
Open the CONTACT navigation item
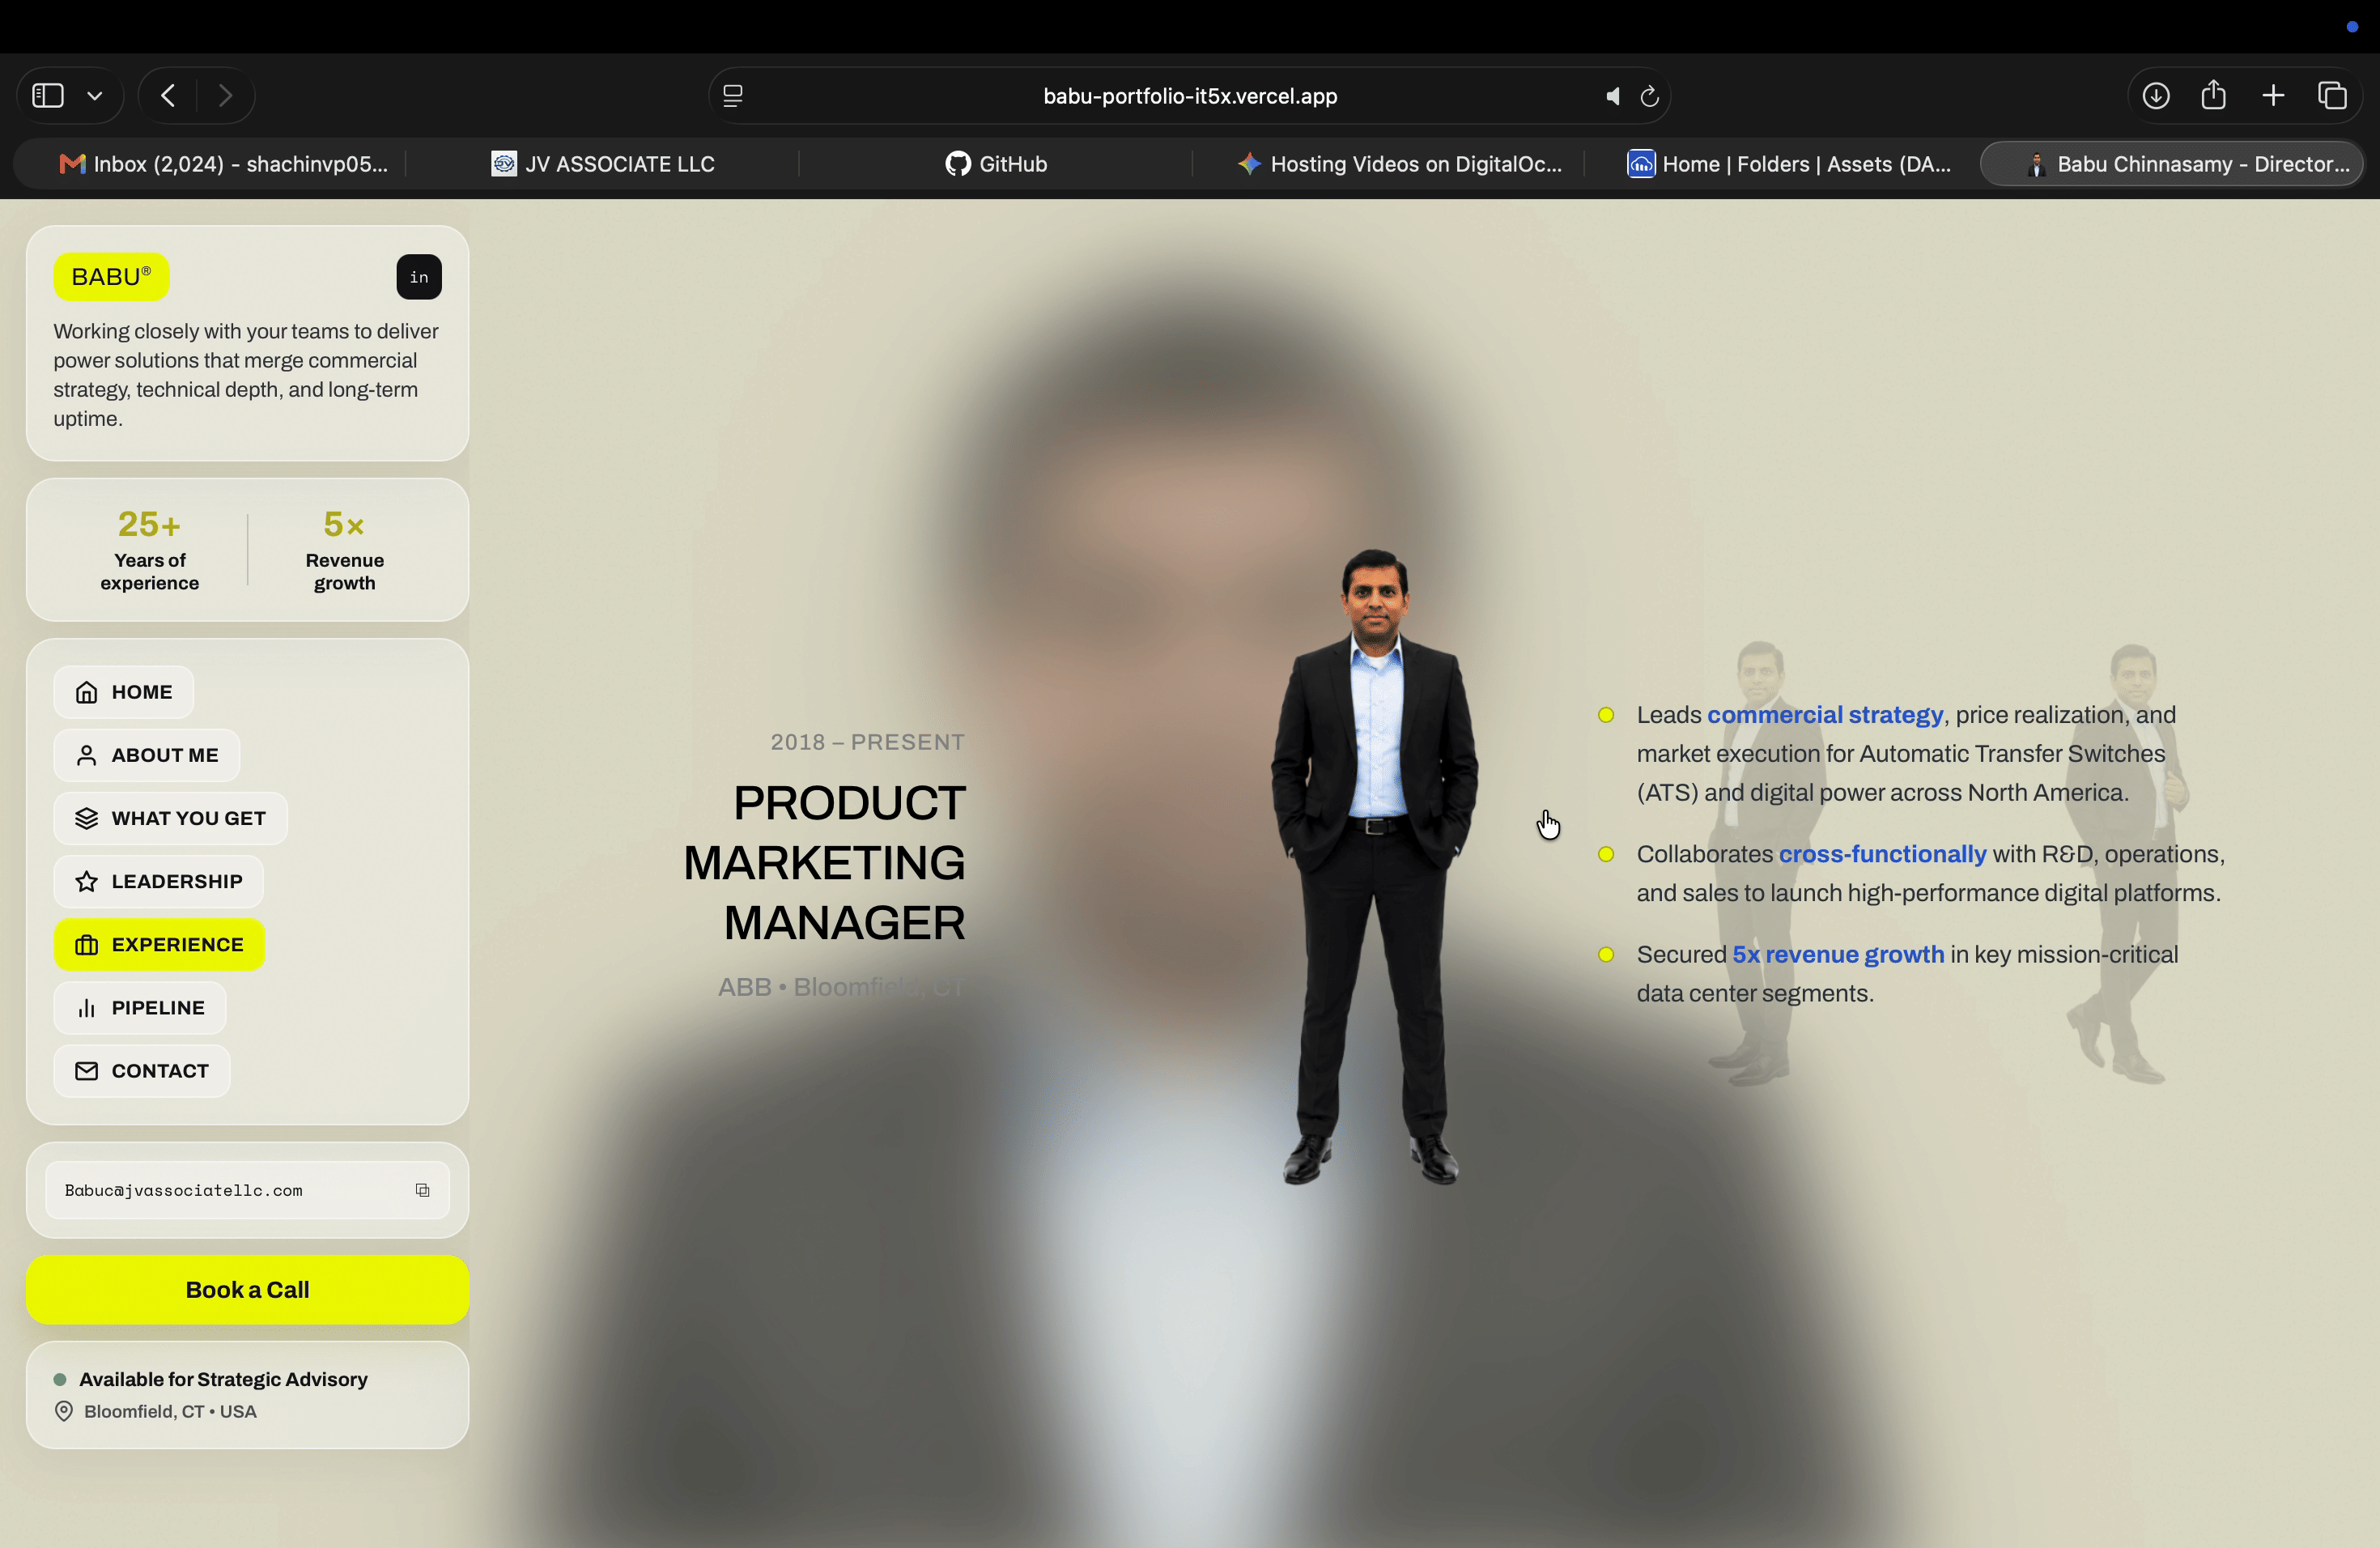(x=142, y=1071)
